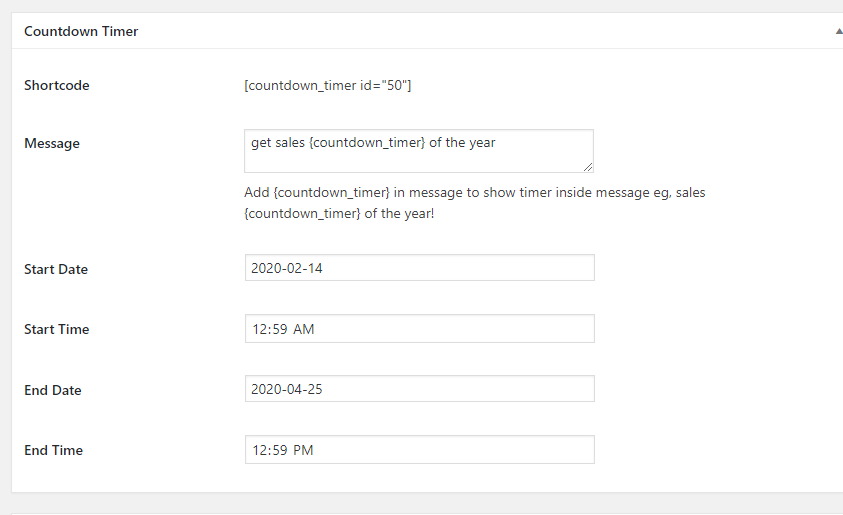The image size is (843, 515).
Task: Collapse the Countdown Timer panel arrow
Action: [838, 32]
